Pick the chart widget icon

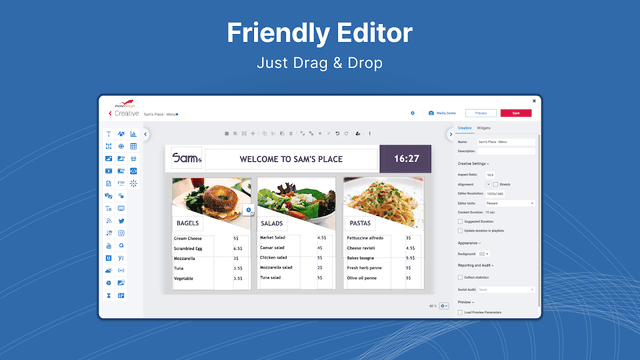[133, 134]
